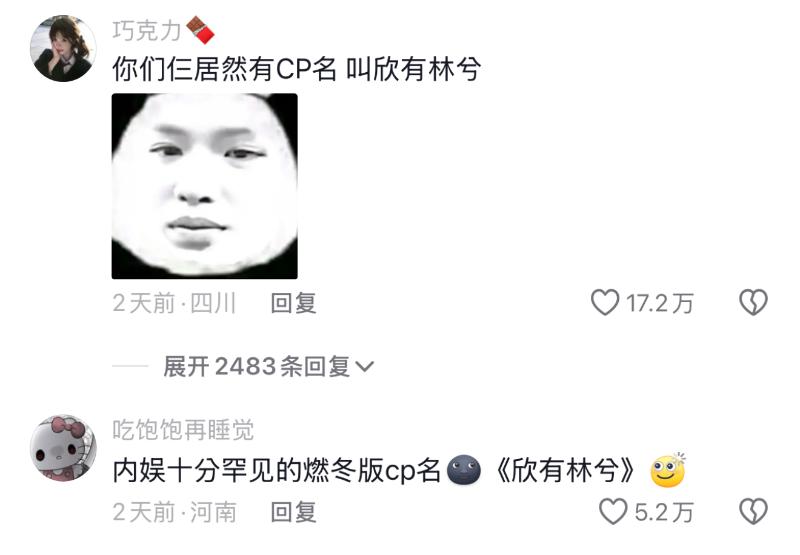Tap comment text 内娱十分罕见的燃冬版cp名
Viewport: 800px width, 555px height.
pyautogui.click(x=277, y=470)
